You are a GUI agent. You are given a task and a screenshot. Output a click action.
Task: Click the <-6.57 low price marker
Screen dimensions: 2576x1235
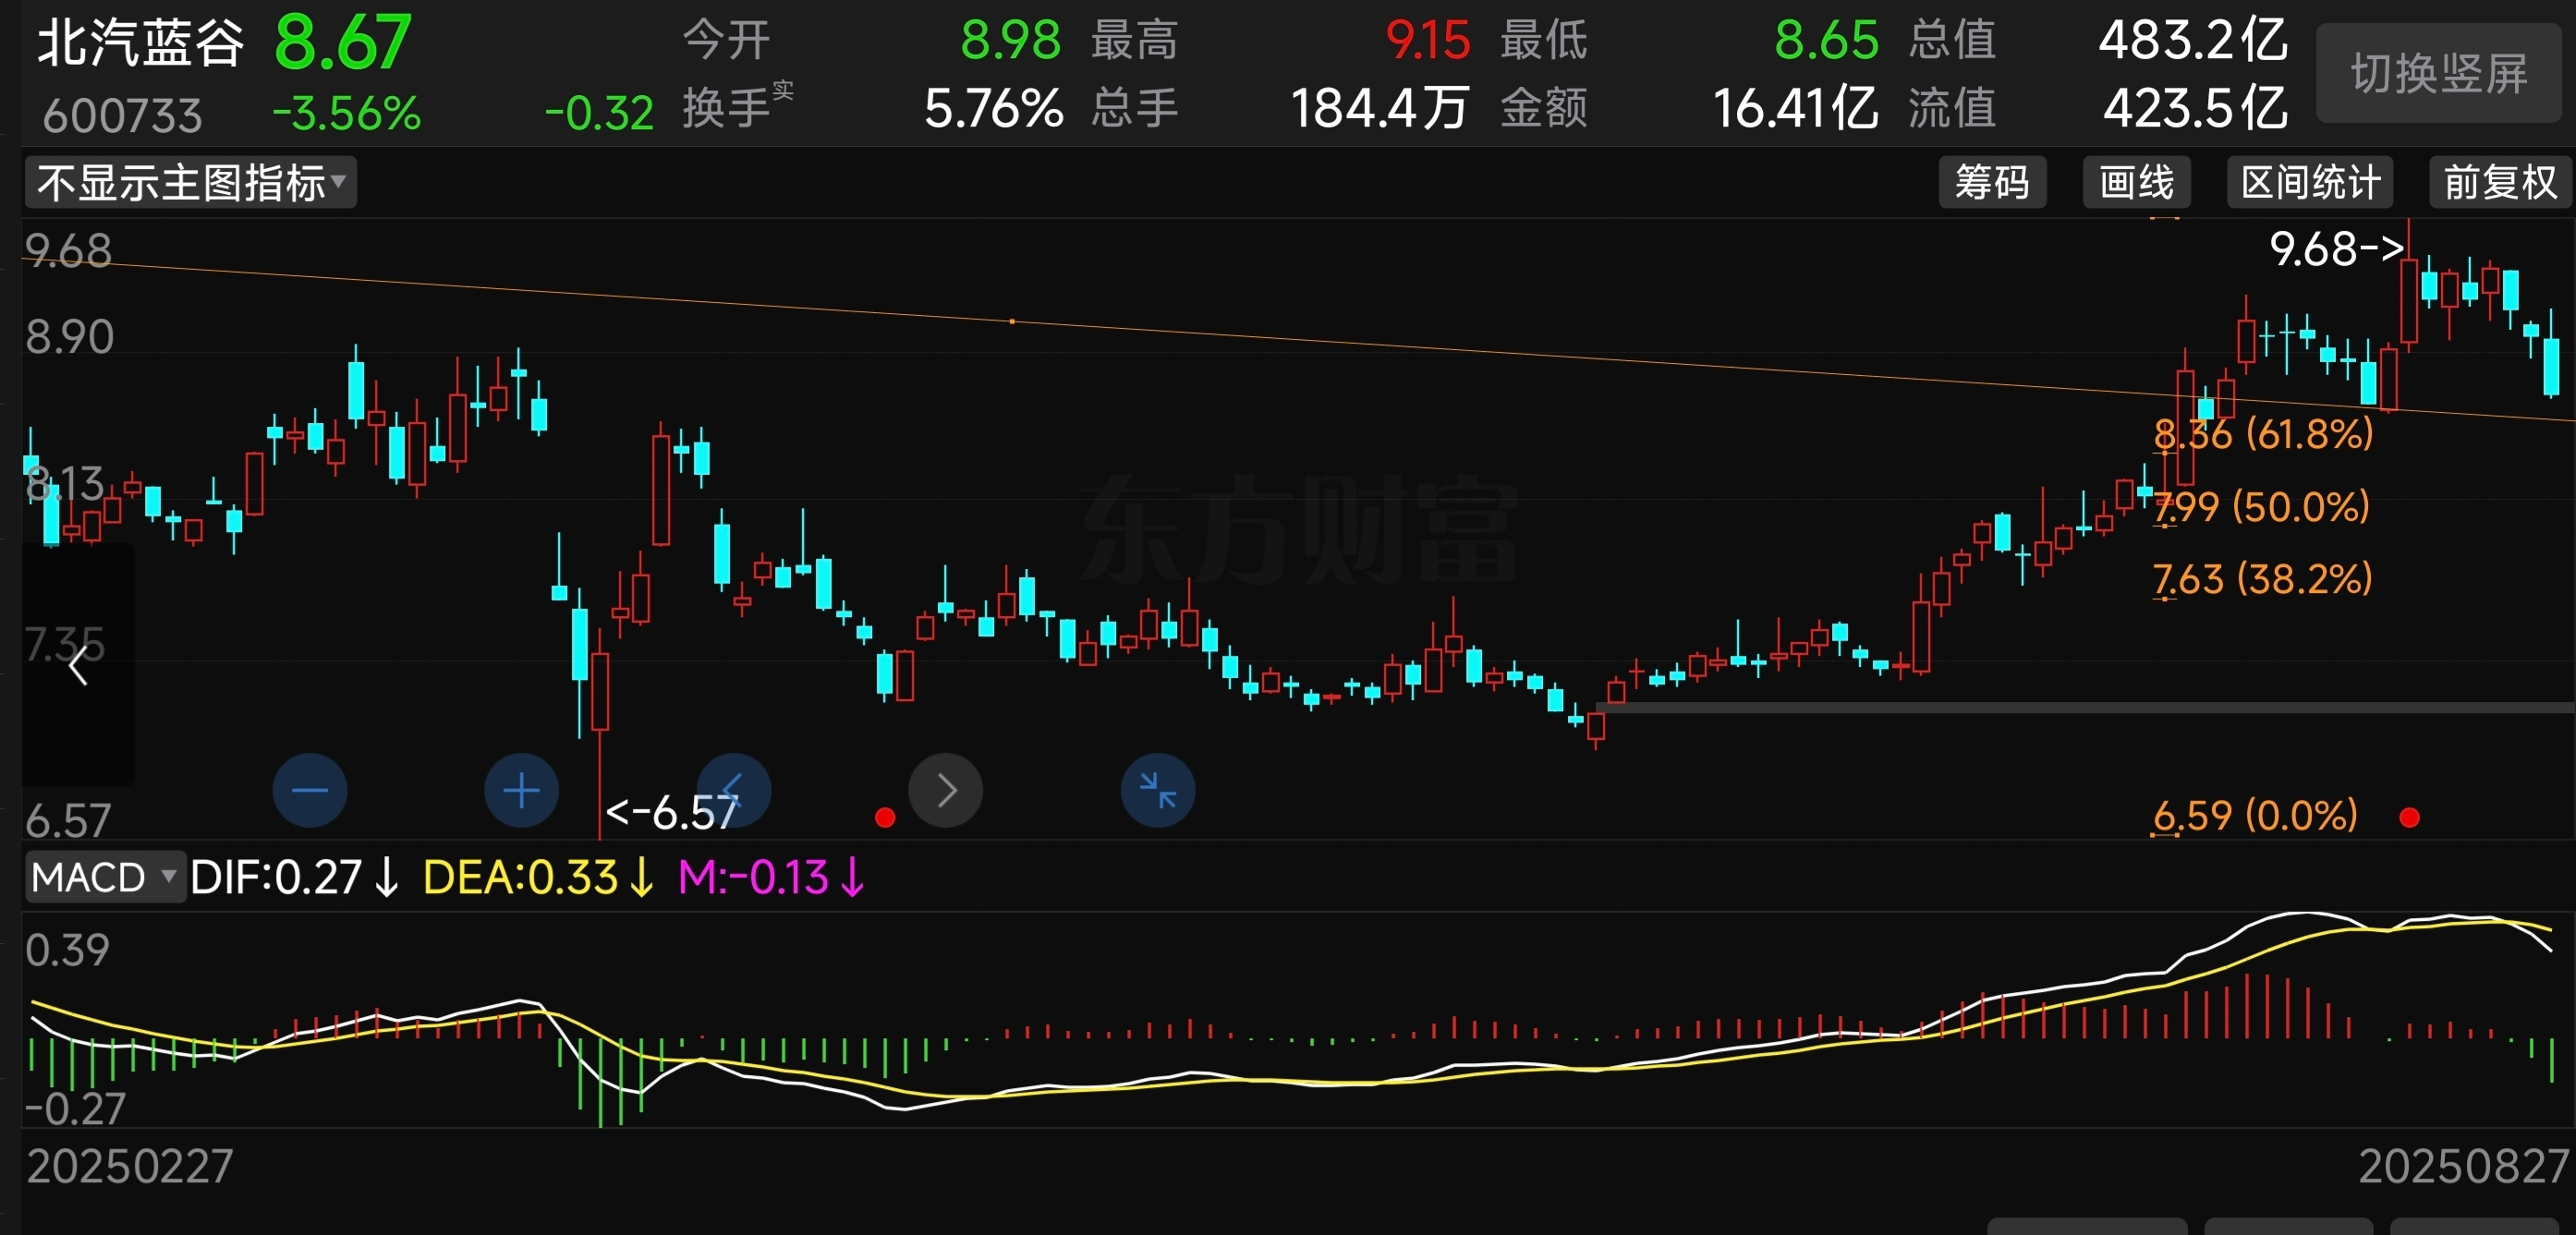tap(672, 813)
